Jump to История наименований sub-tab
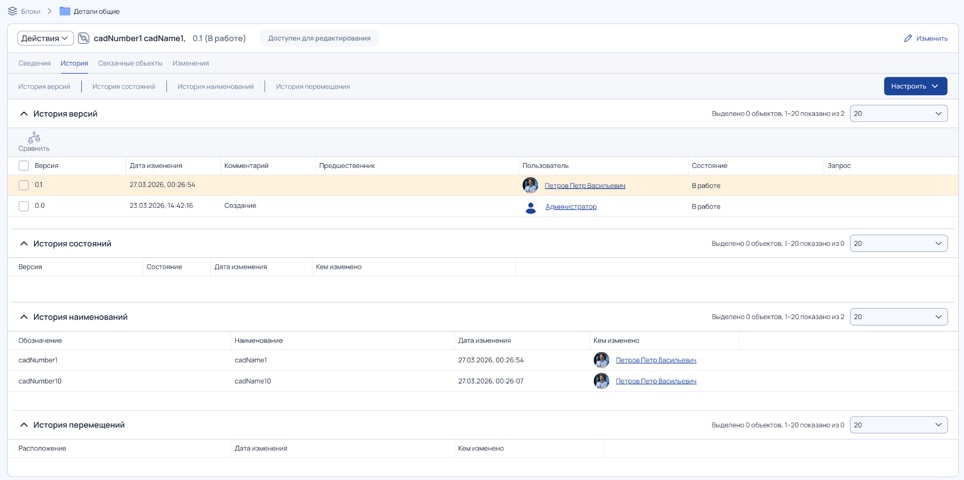Screen dimensions: 964x480 (216, 87)
